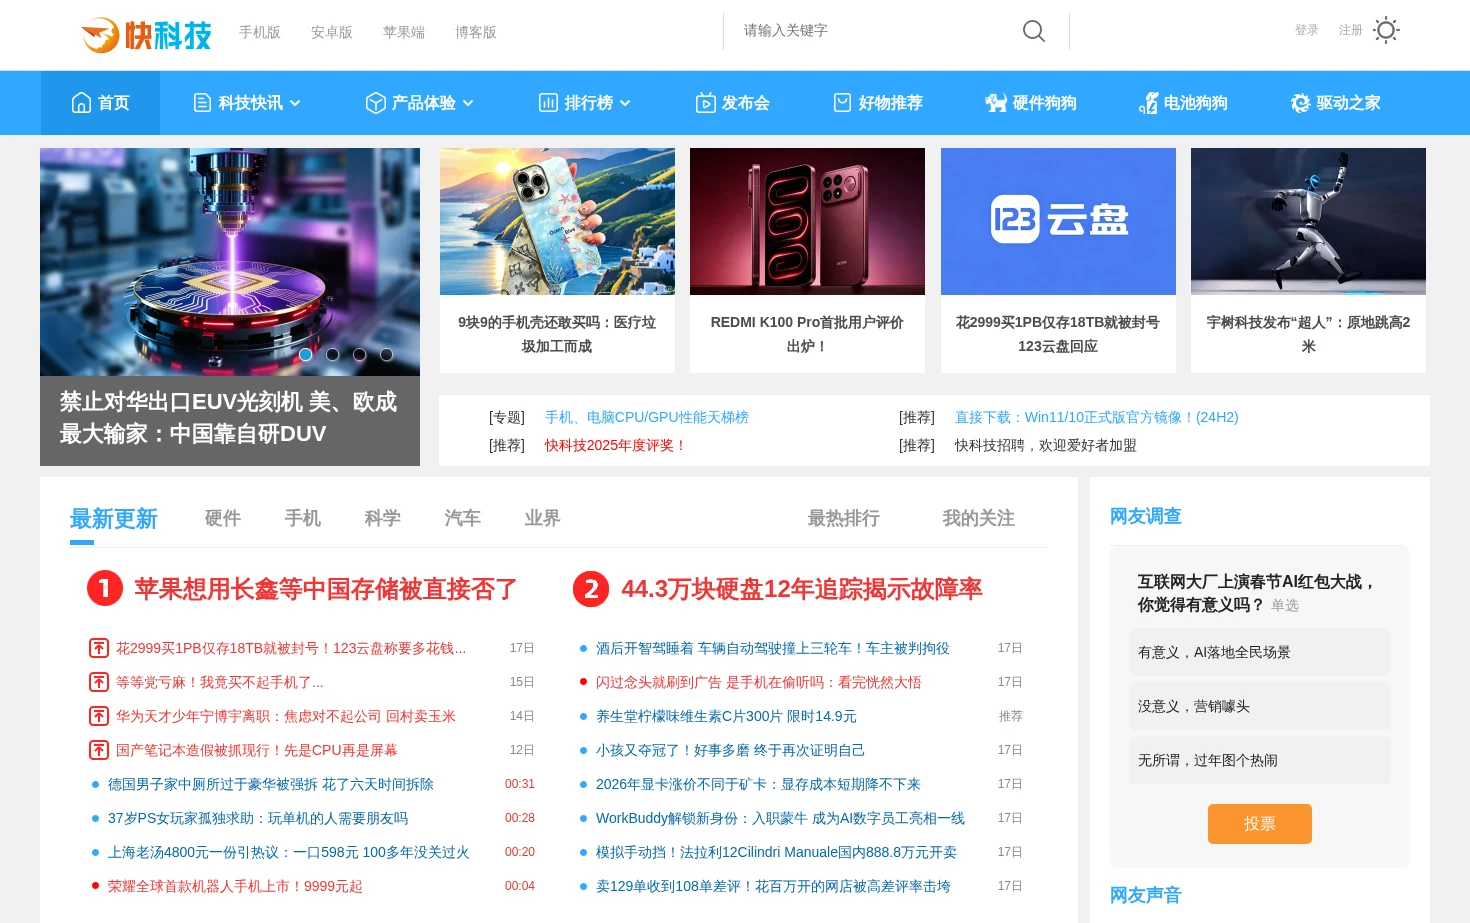Click the battery dog icon beside 电池狗狗

click(x=1149, y=102)
